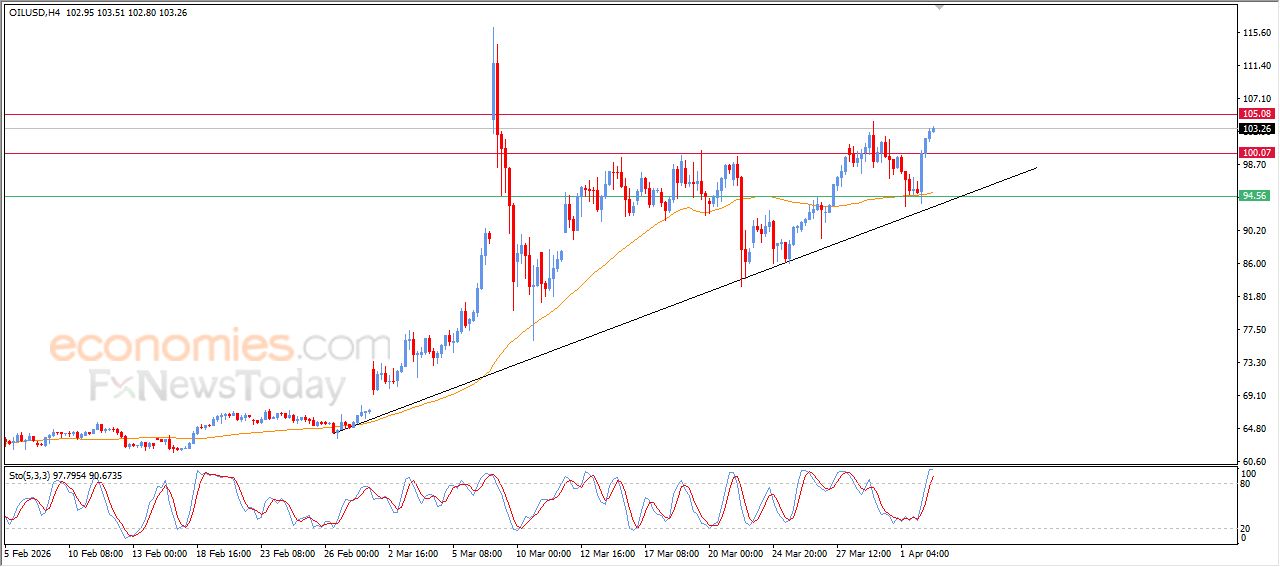The width and height of the screenshot is (1280, 567).
Task: Select the 100.07 red price label
Action: pos(1254,153)
